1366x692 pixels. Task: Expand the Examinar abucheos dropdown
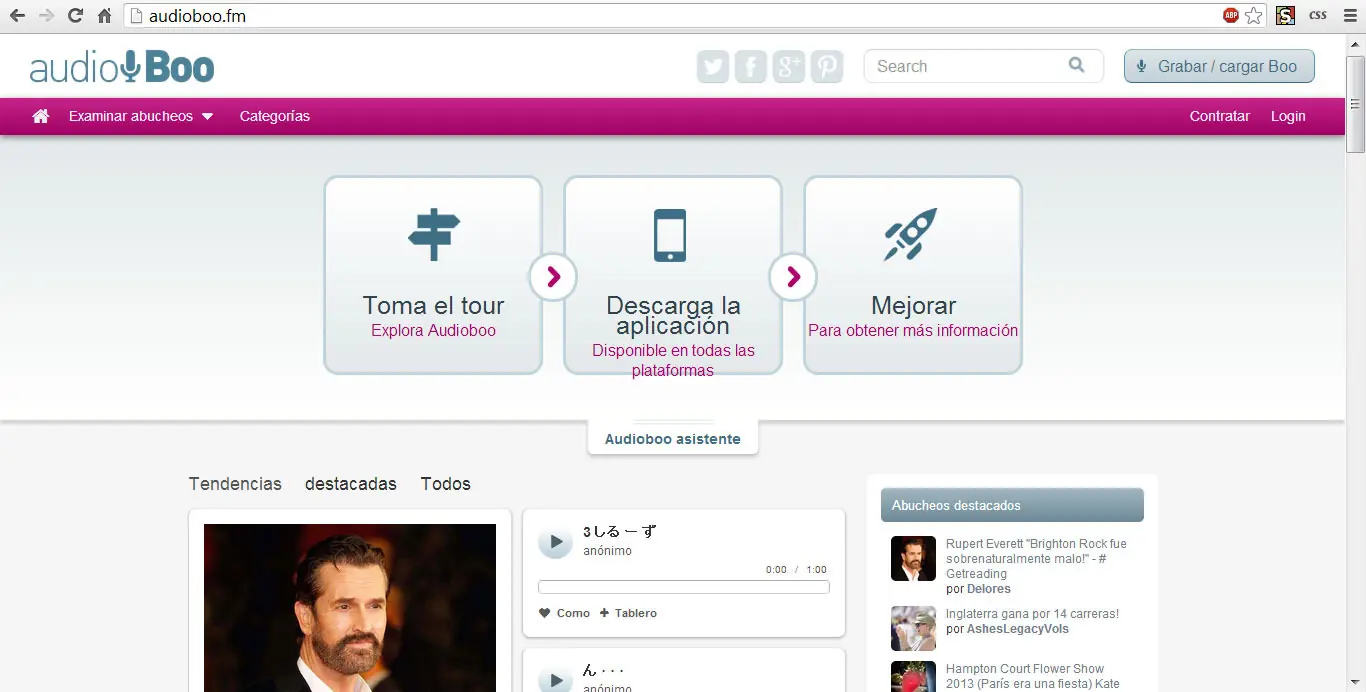(x=141, y=116)
